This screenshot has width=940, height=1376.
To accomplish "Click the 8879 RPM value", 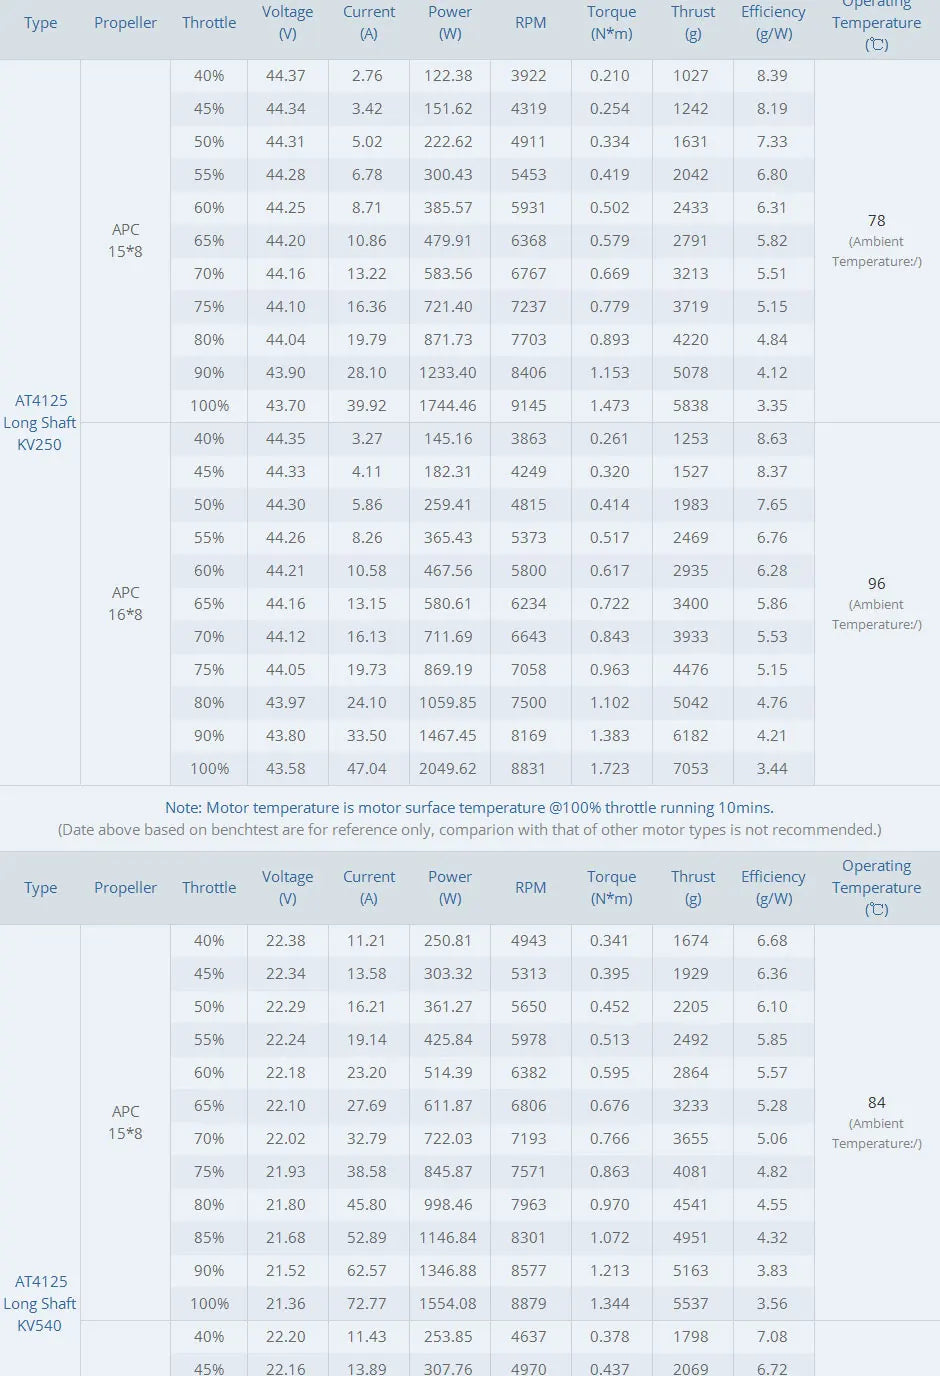I will [x=528, y=1304].
